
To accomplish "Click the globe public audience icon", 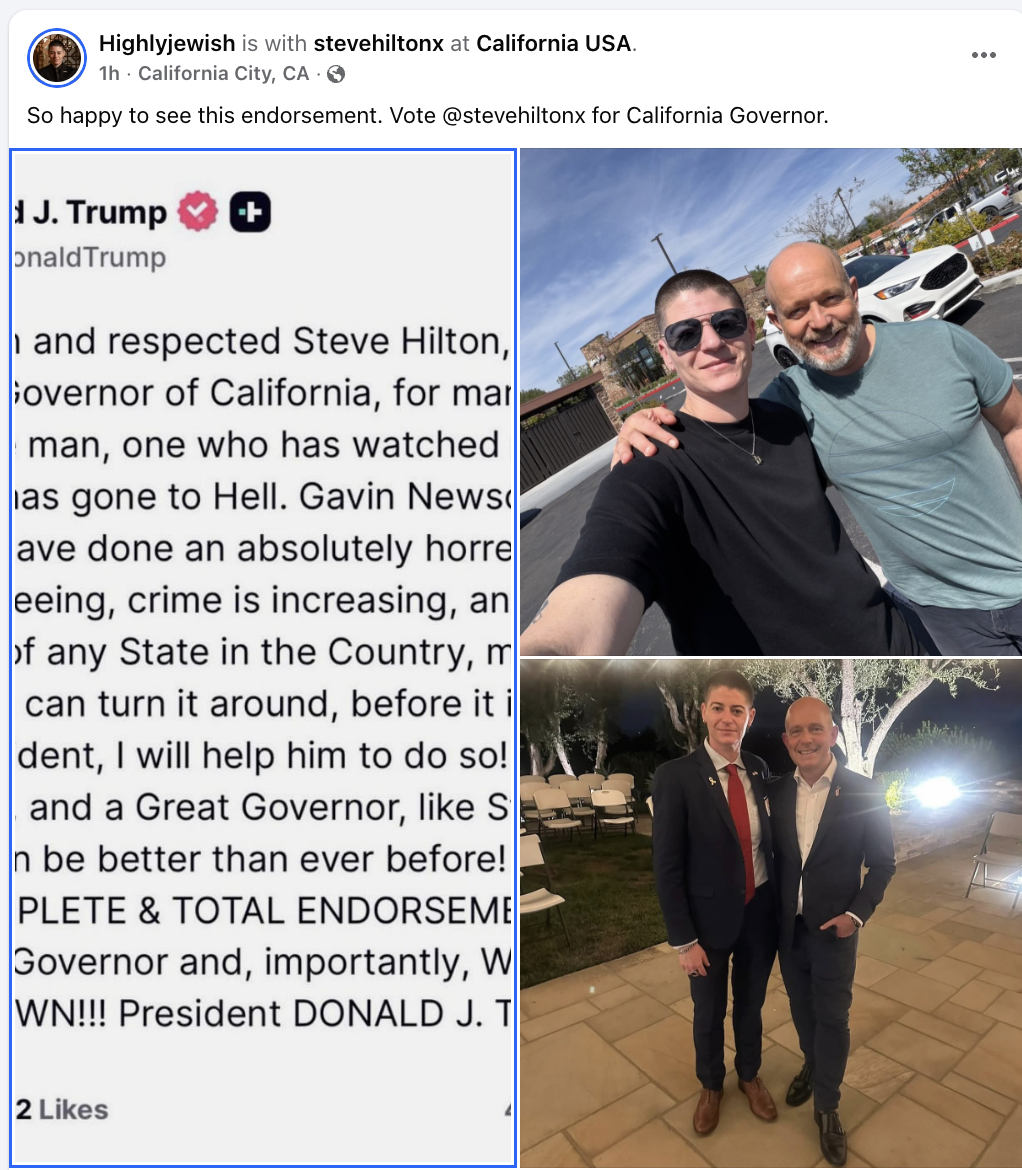I will point(336,74).
